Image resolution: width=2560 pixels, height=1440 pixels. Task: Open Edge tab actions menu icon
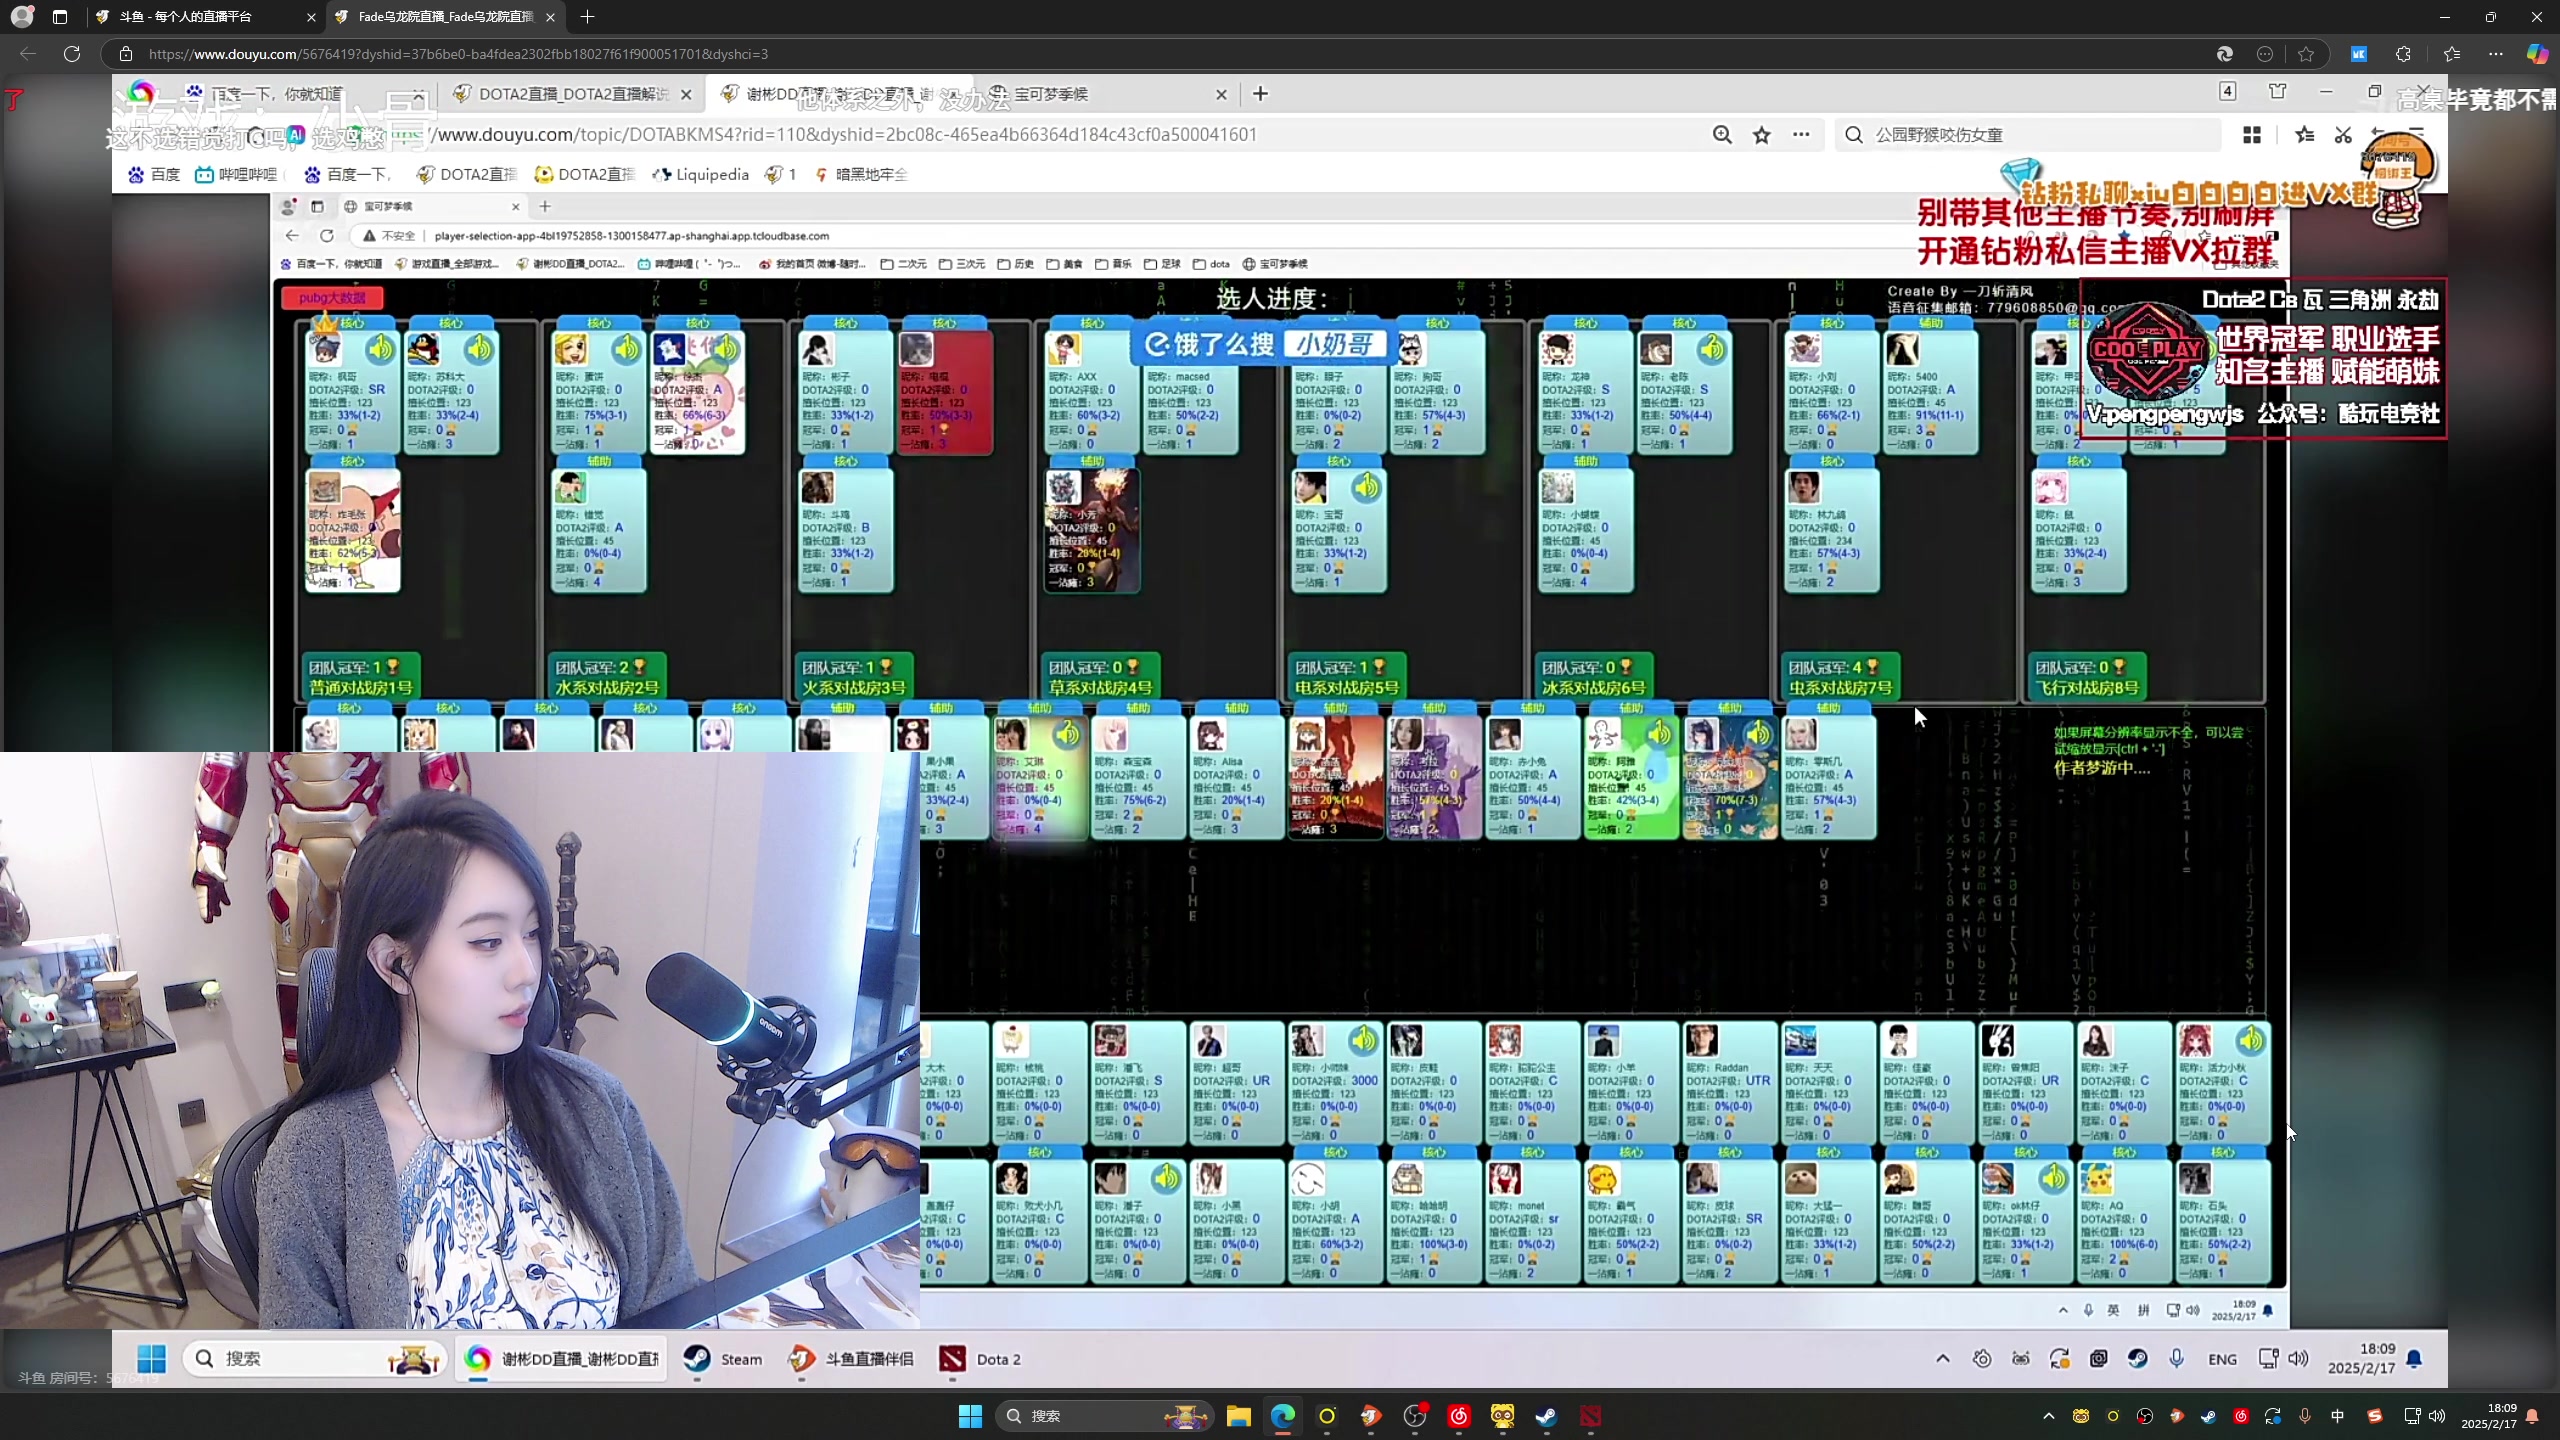point(60,17)
